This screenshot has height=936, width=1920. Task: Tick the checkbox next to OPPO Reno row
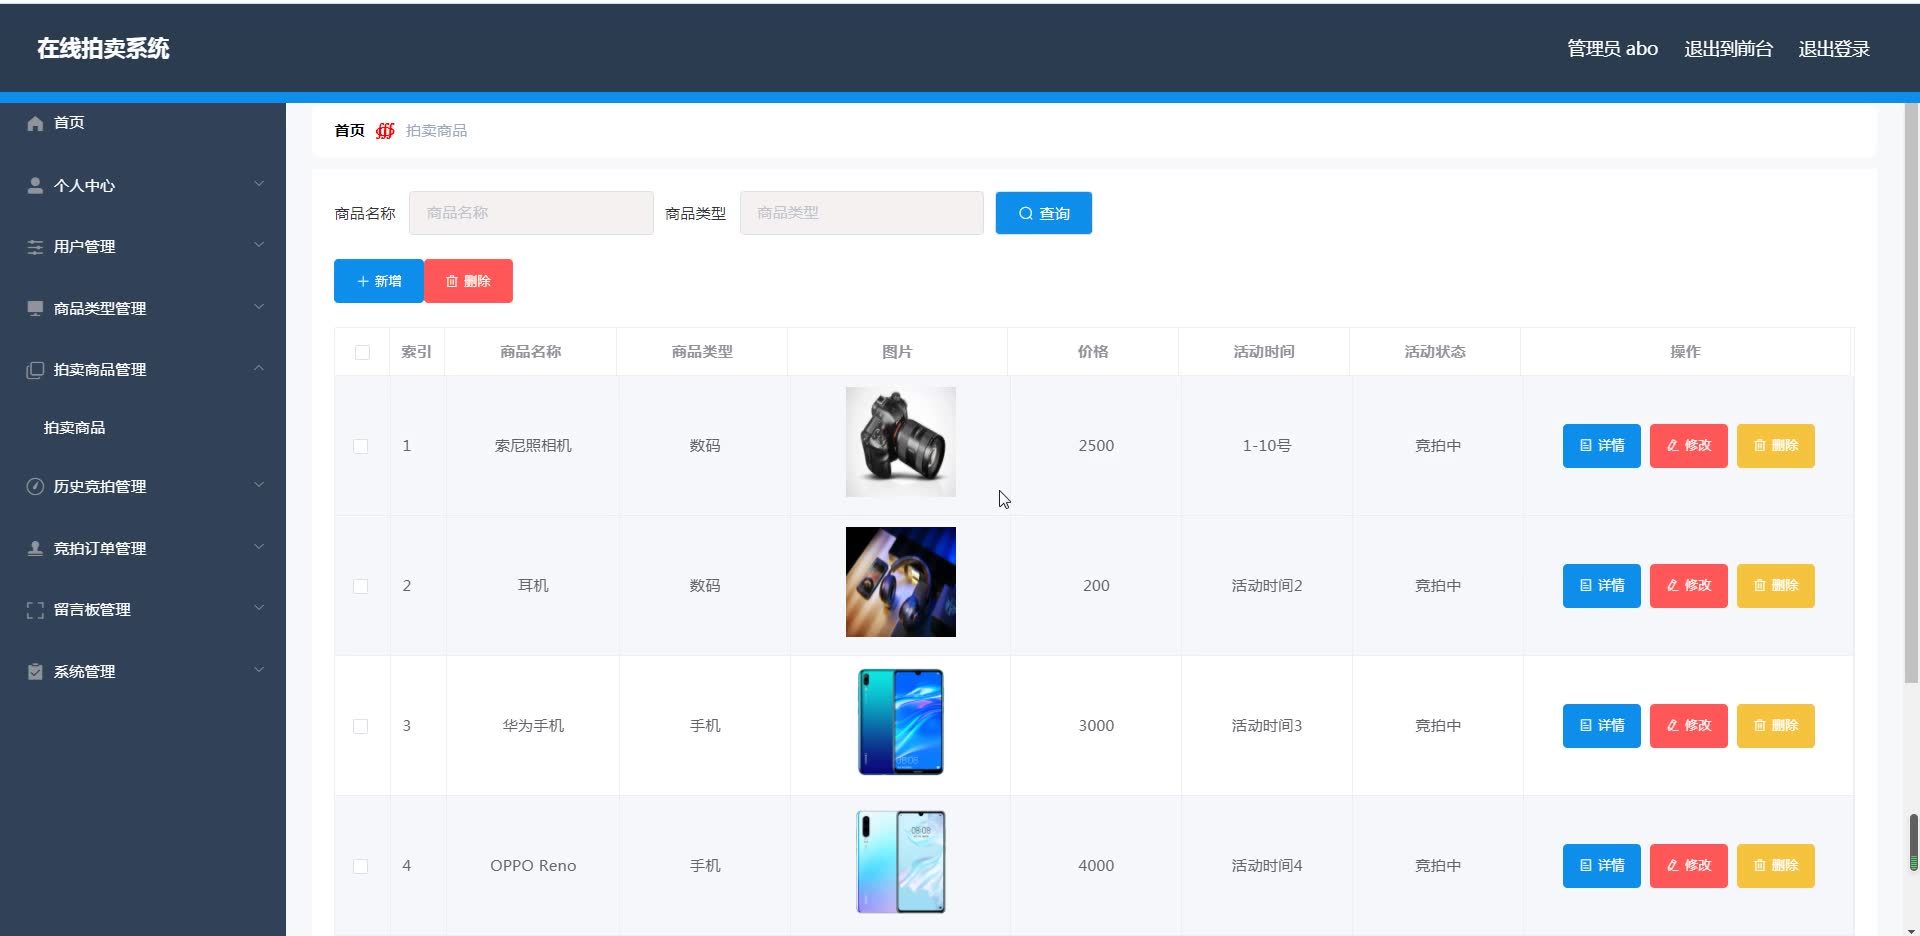click(361, 866)
